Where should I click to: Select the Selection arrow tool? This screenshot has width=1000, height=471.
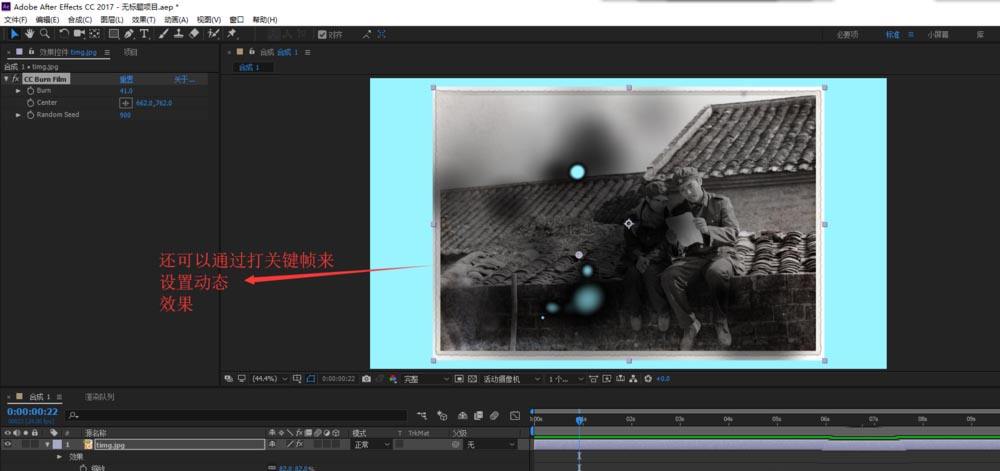click(15, 34)
